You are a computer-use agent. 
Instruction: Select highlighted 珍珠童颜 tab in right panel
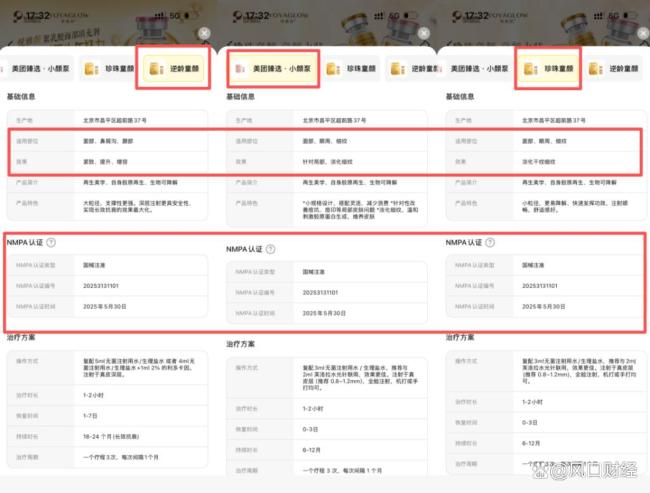(x=548, y=68)
